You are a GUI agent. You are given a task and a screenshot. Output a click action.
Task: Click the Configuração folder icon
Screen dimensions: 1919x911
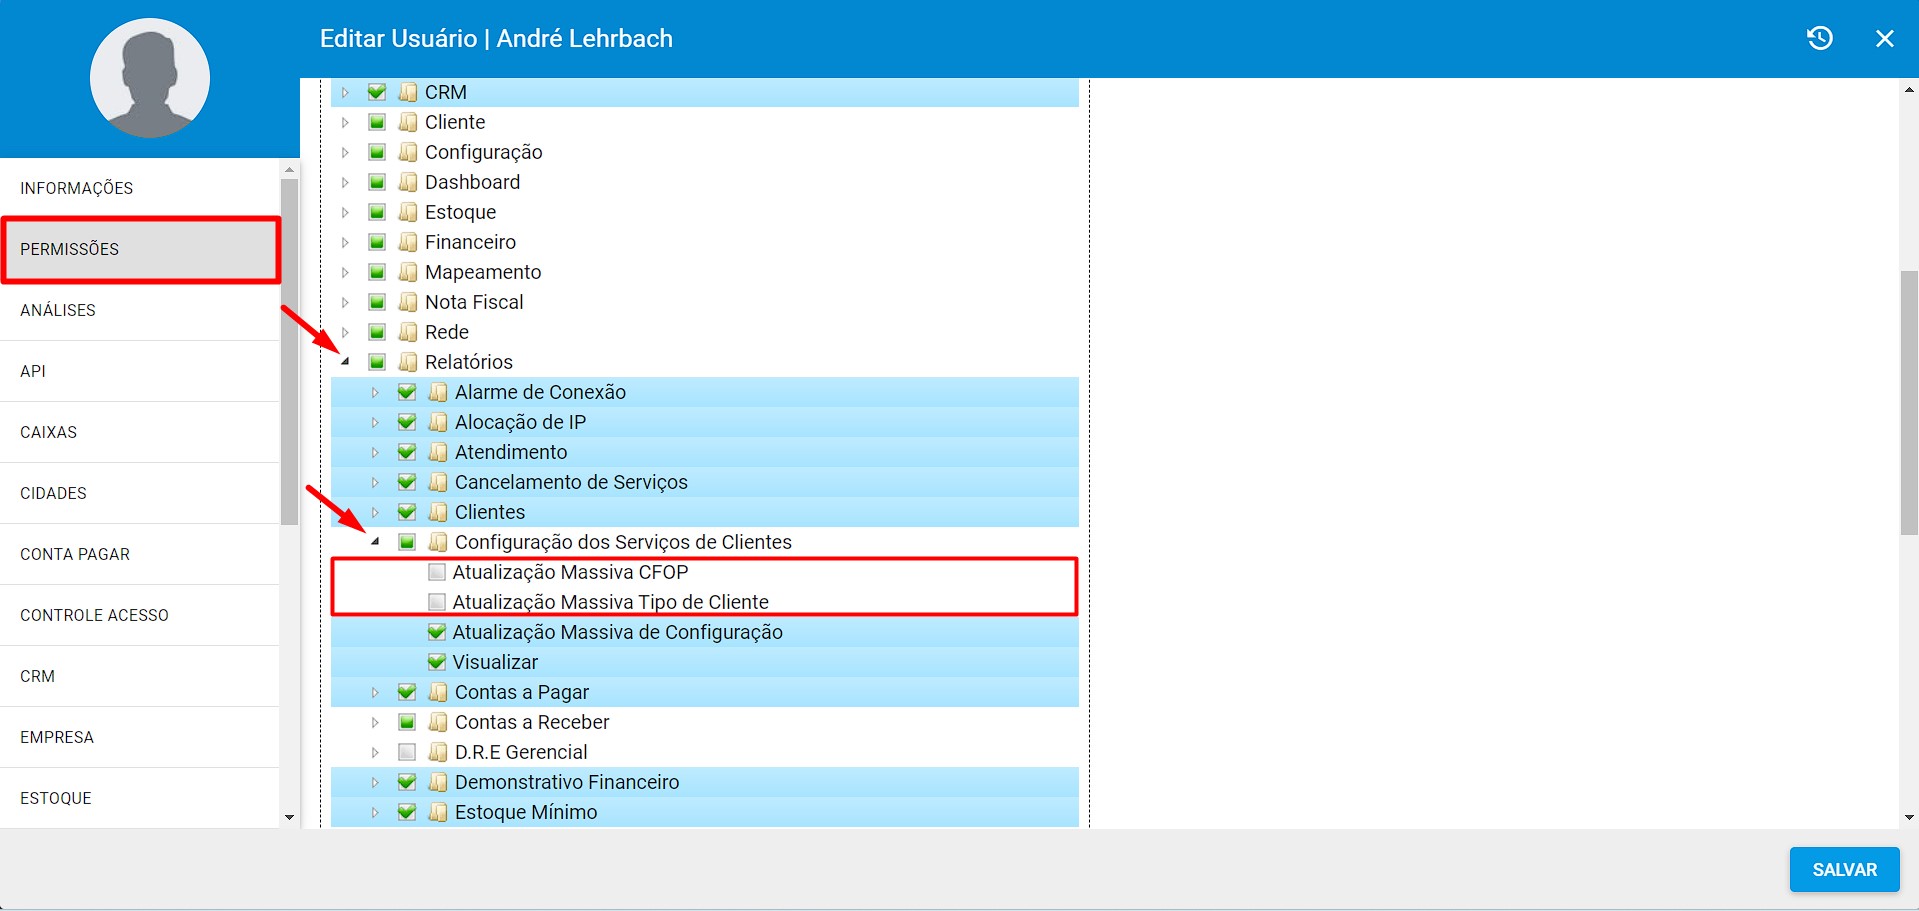(x=408, y=152)
